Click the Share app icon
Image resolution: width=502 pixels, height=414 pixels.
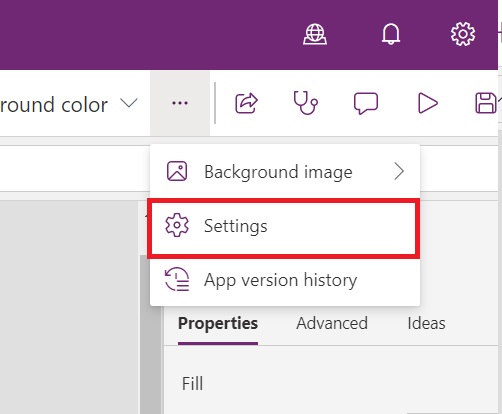coord(246,103)
